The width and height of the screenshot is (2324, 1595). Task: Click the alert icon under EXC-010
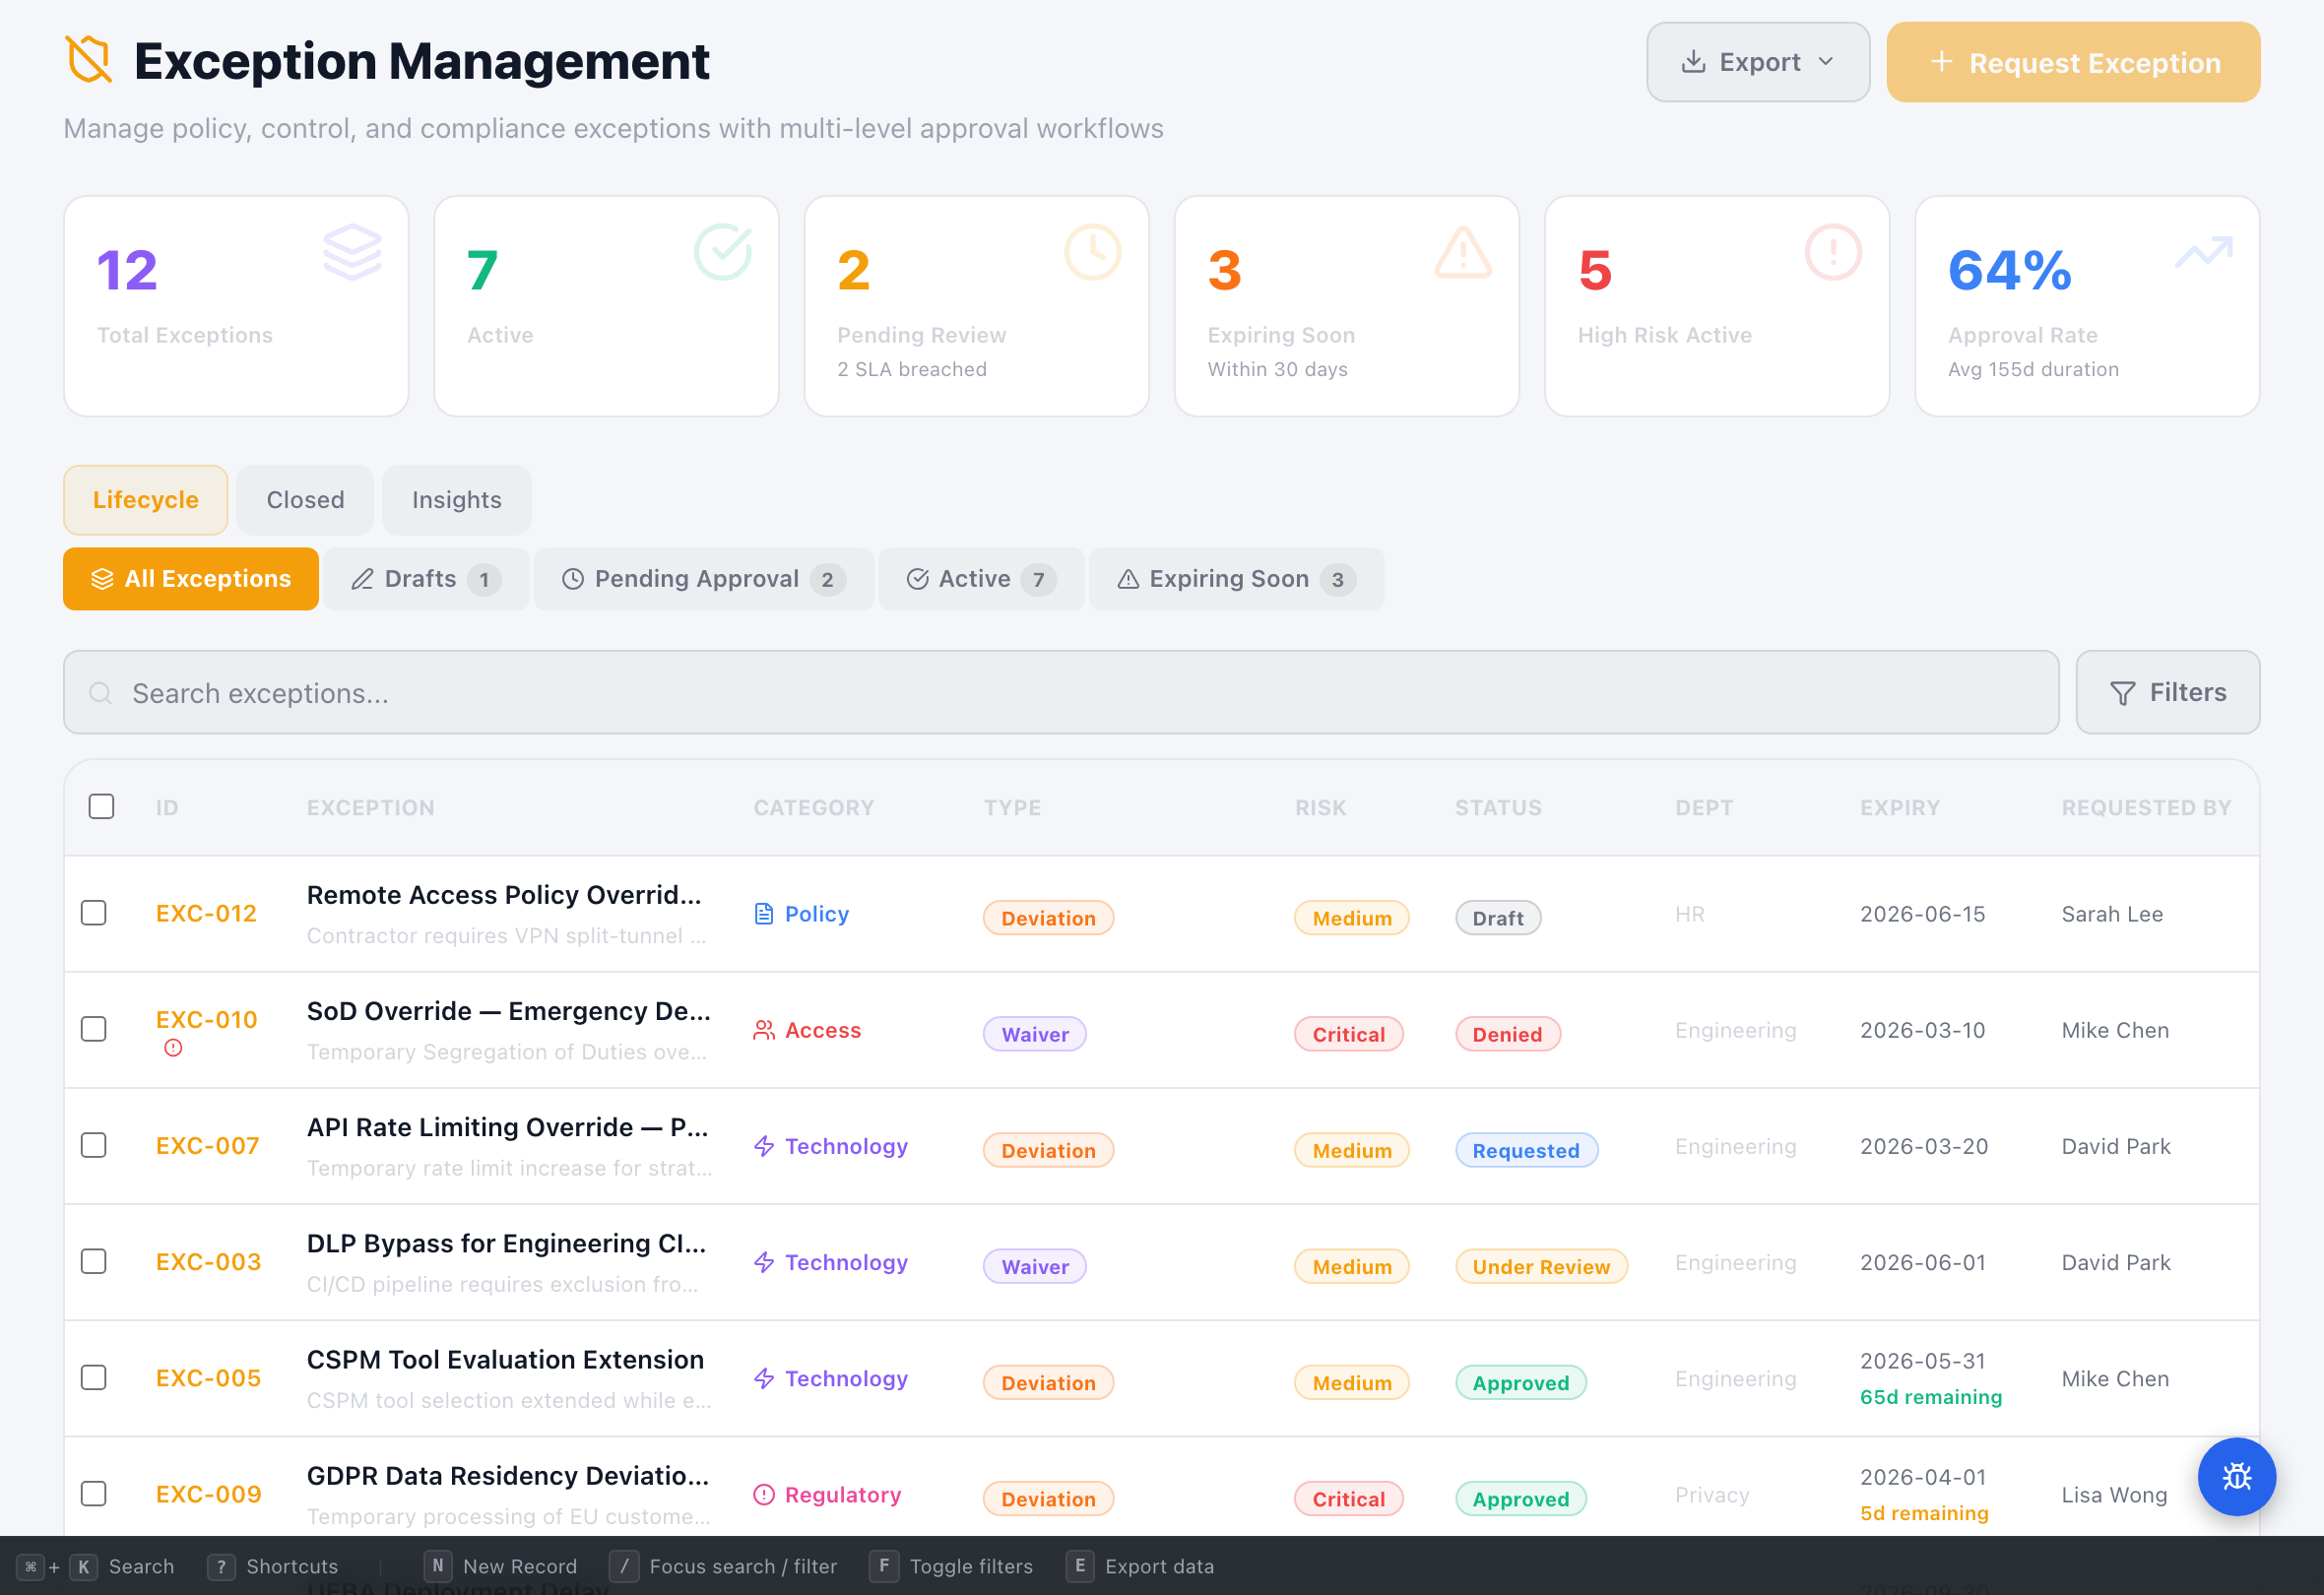pyautogui.click(x=172, y=1048)
